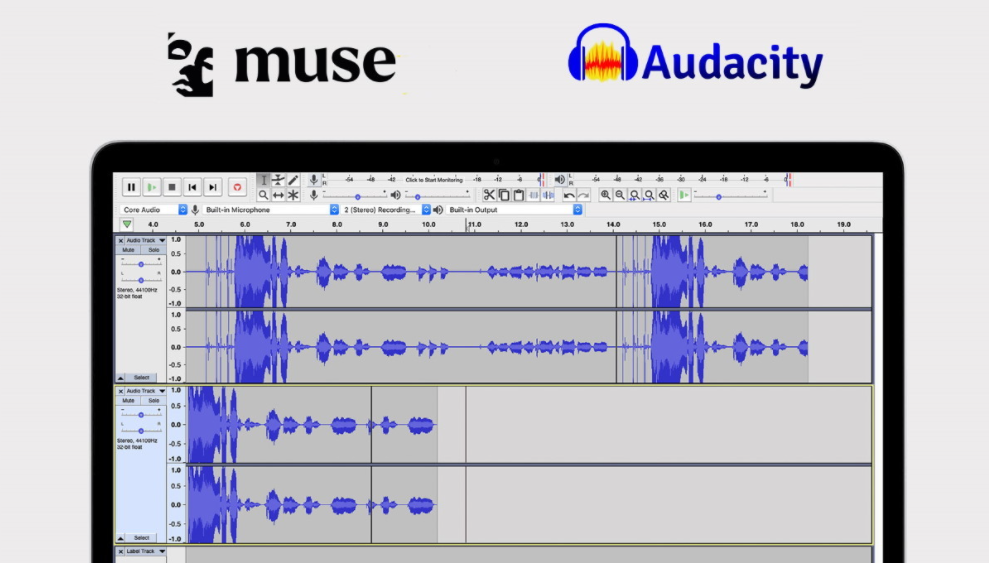Trim audio outside selection
This screenshot has width=989, height=563.
534,195
